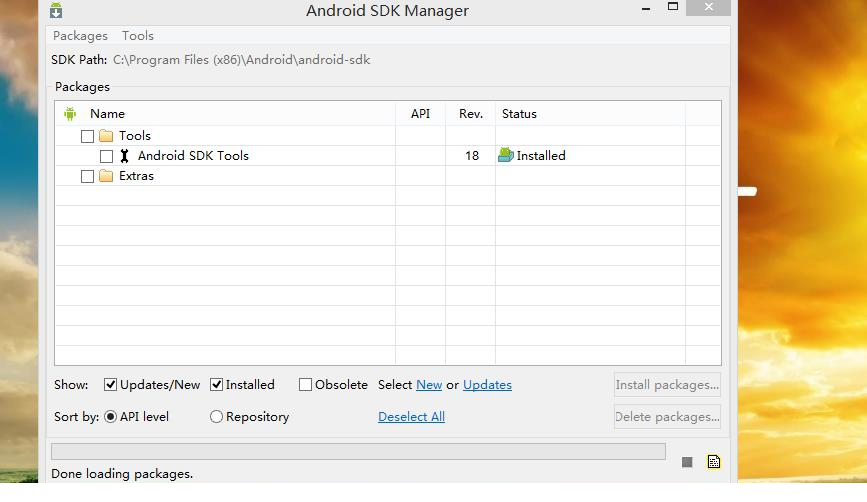867x502 pixels.
Task: Select API level sort option
Action: (110, 417)
